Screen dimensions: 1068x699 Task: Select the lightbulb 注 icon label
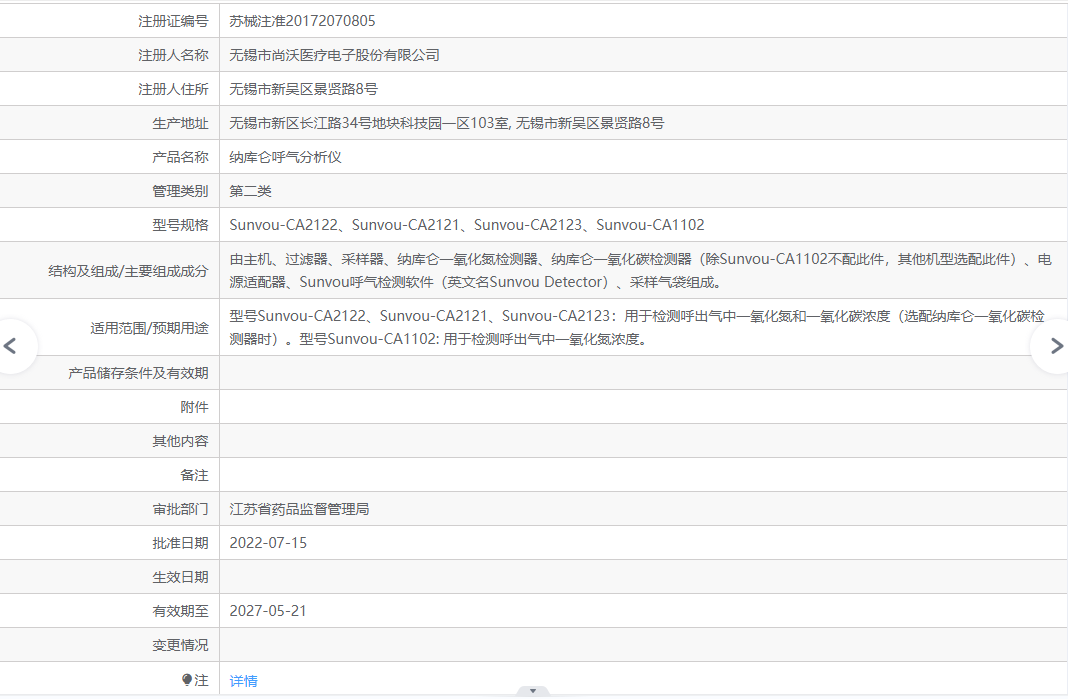(x=195, y=680)
